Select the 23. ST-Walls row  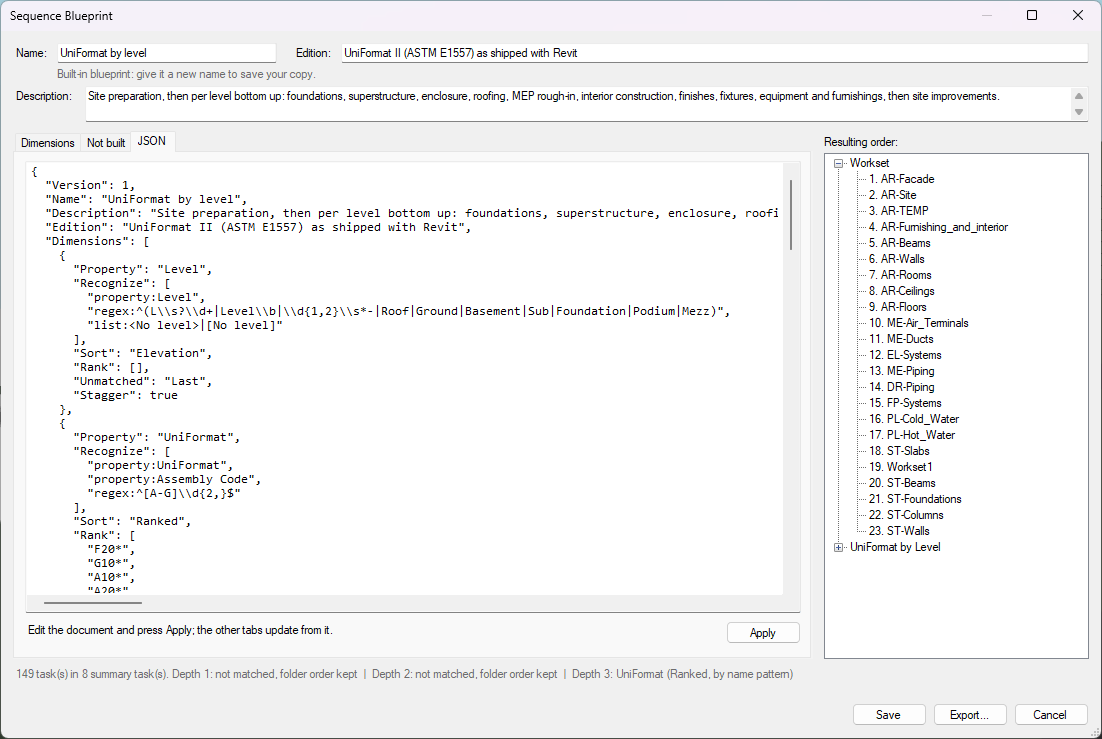tap(899, 531)
